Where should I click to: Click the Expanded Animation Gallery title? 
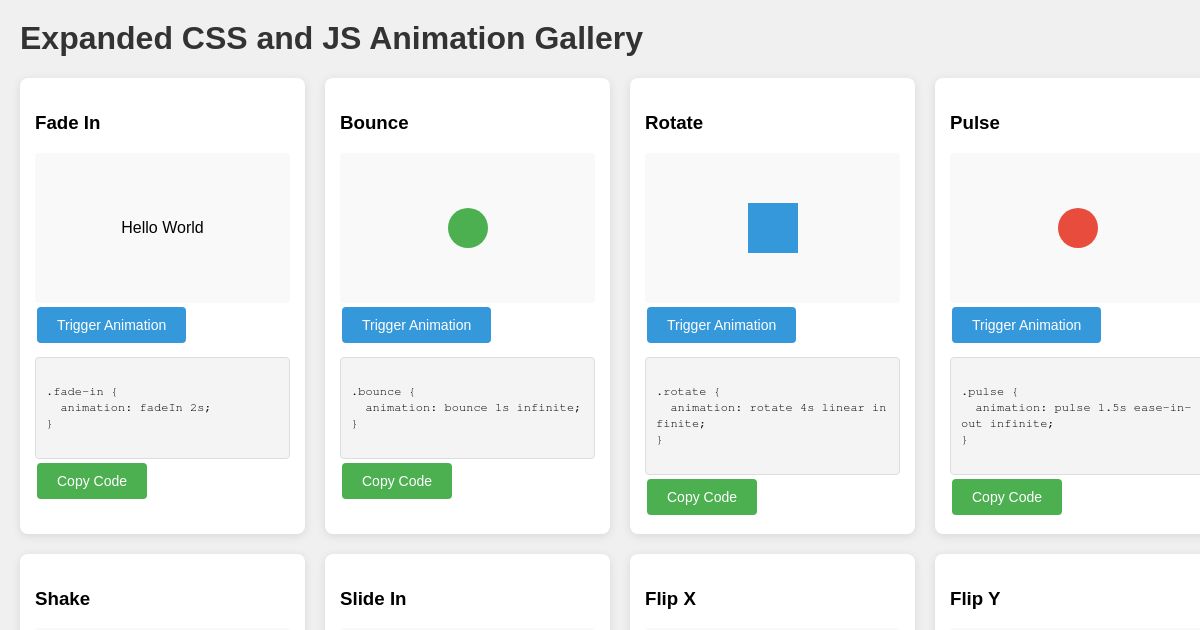pyautogui.click(x=331, y=39)
